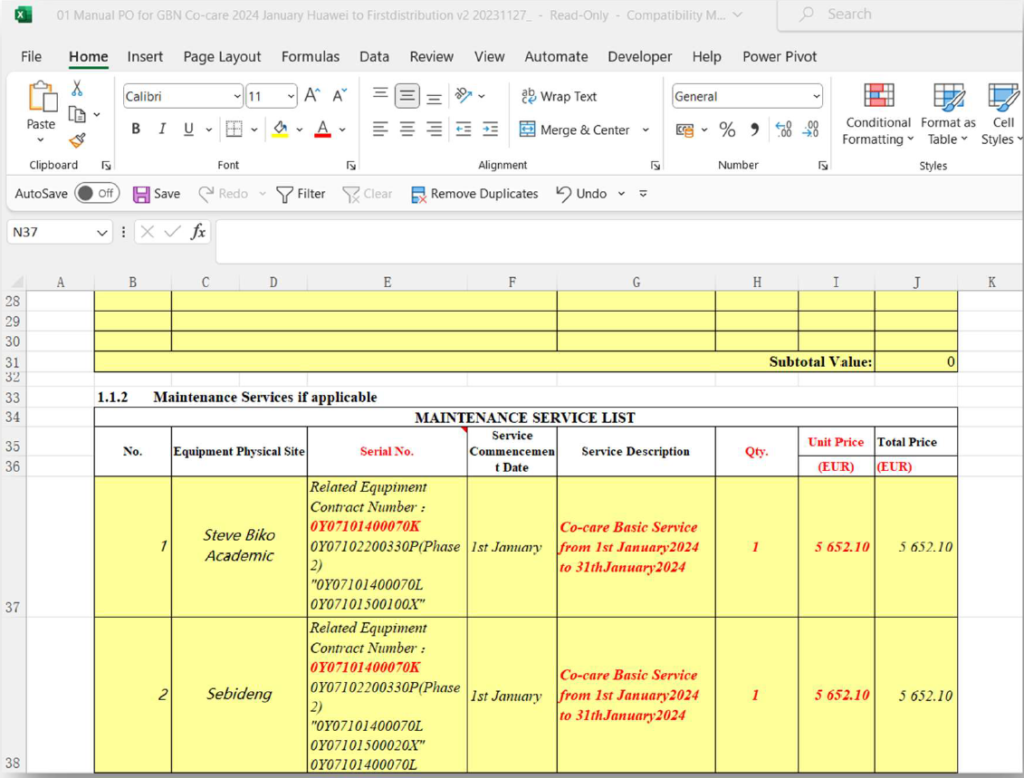Apply Italic formatting
This screenshot has height=778, width=1024.
click(x=162, y=129)
